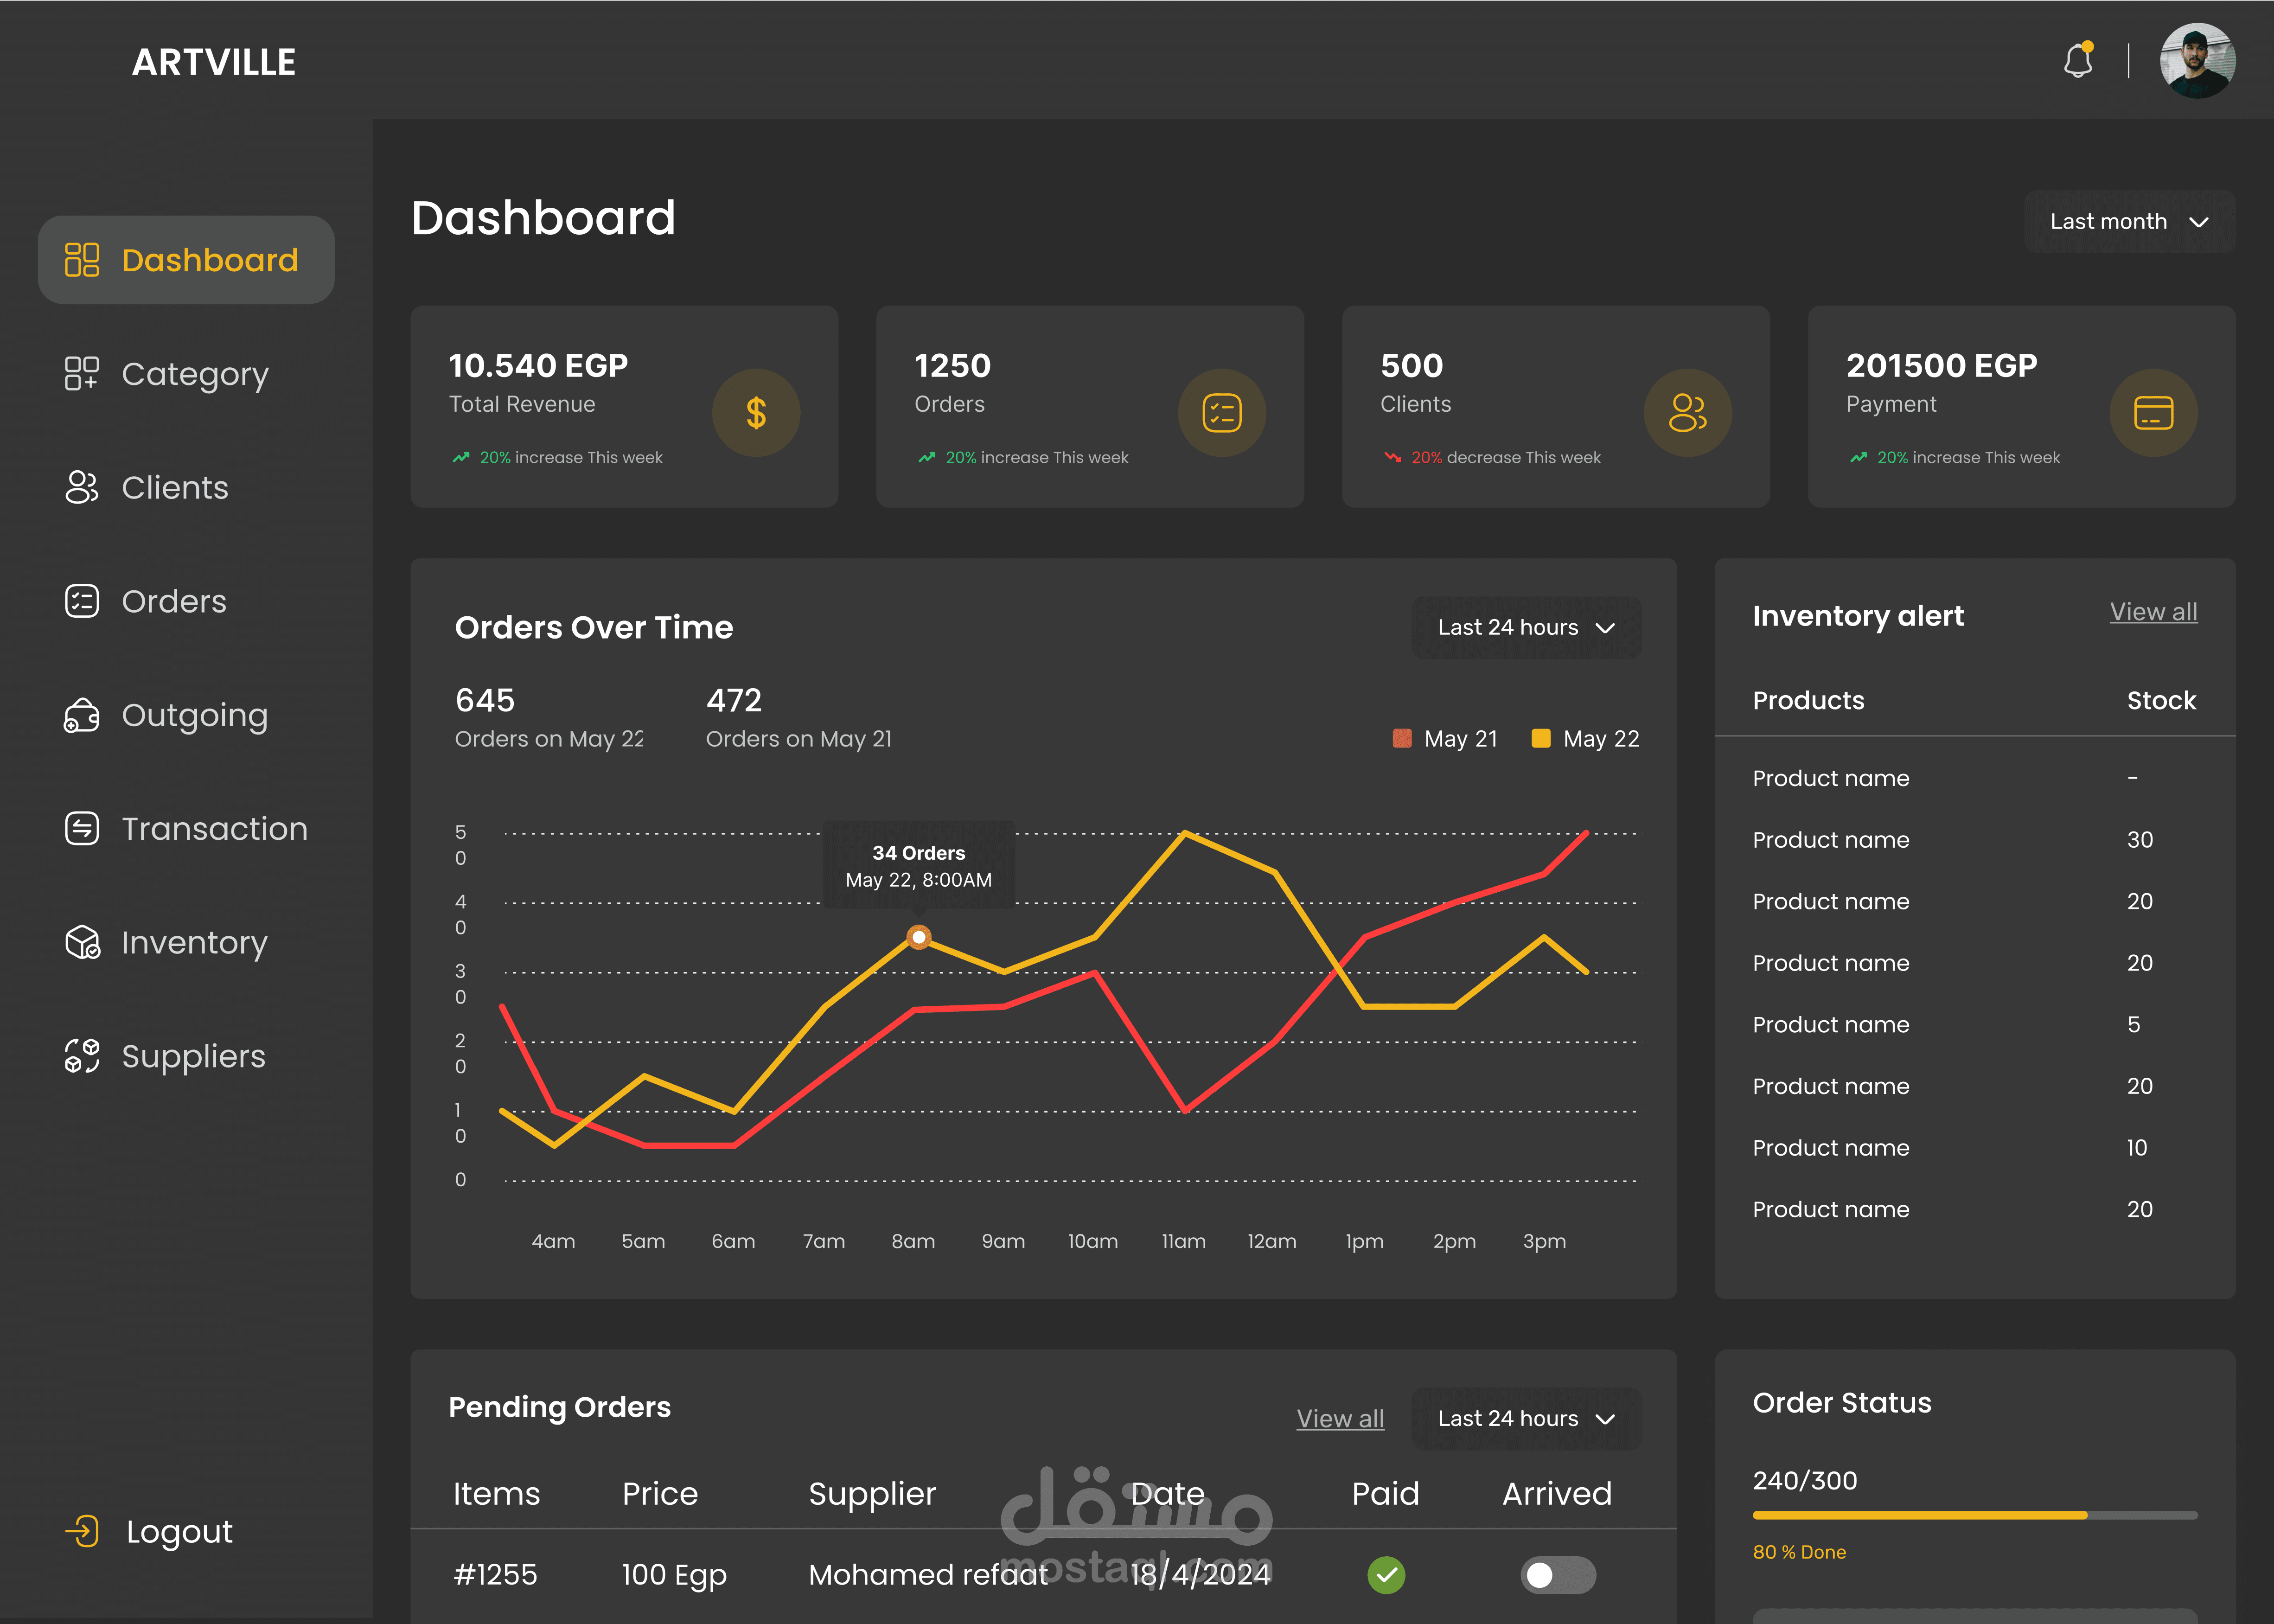Toggle the May 21 legend series
2274x1624 pixels.
tap(1446, 739)
